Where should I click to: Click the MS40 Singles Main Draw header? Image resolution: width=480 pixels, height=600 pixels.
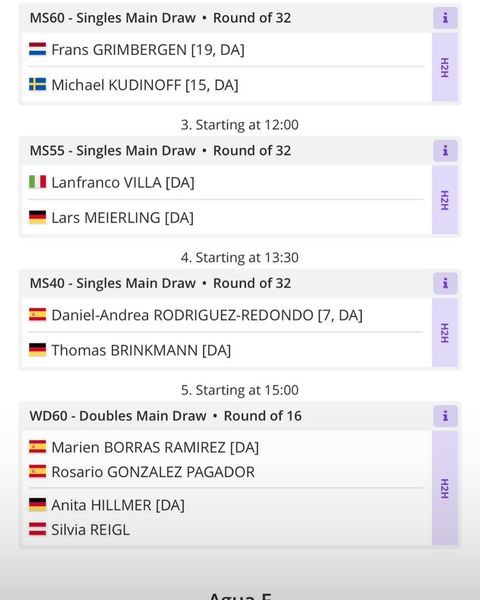[160, 284]
